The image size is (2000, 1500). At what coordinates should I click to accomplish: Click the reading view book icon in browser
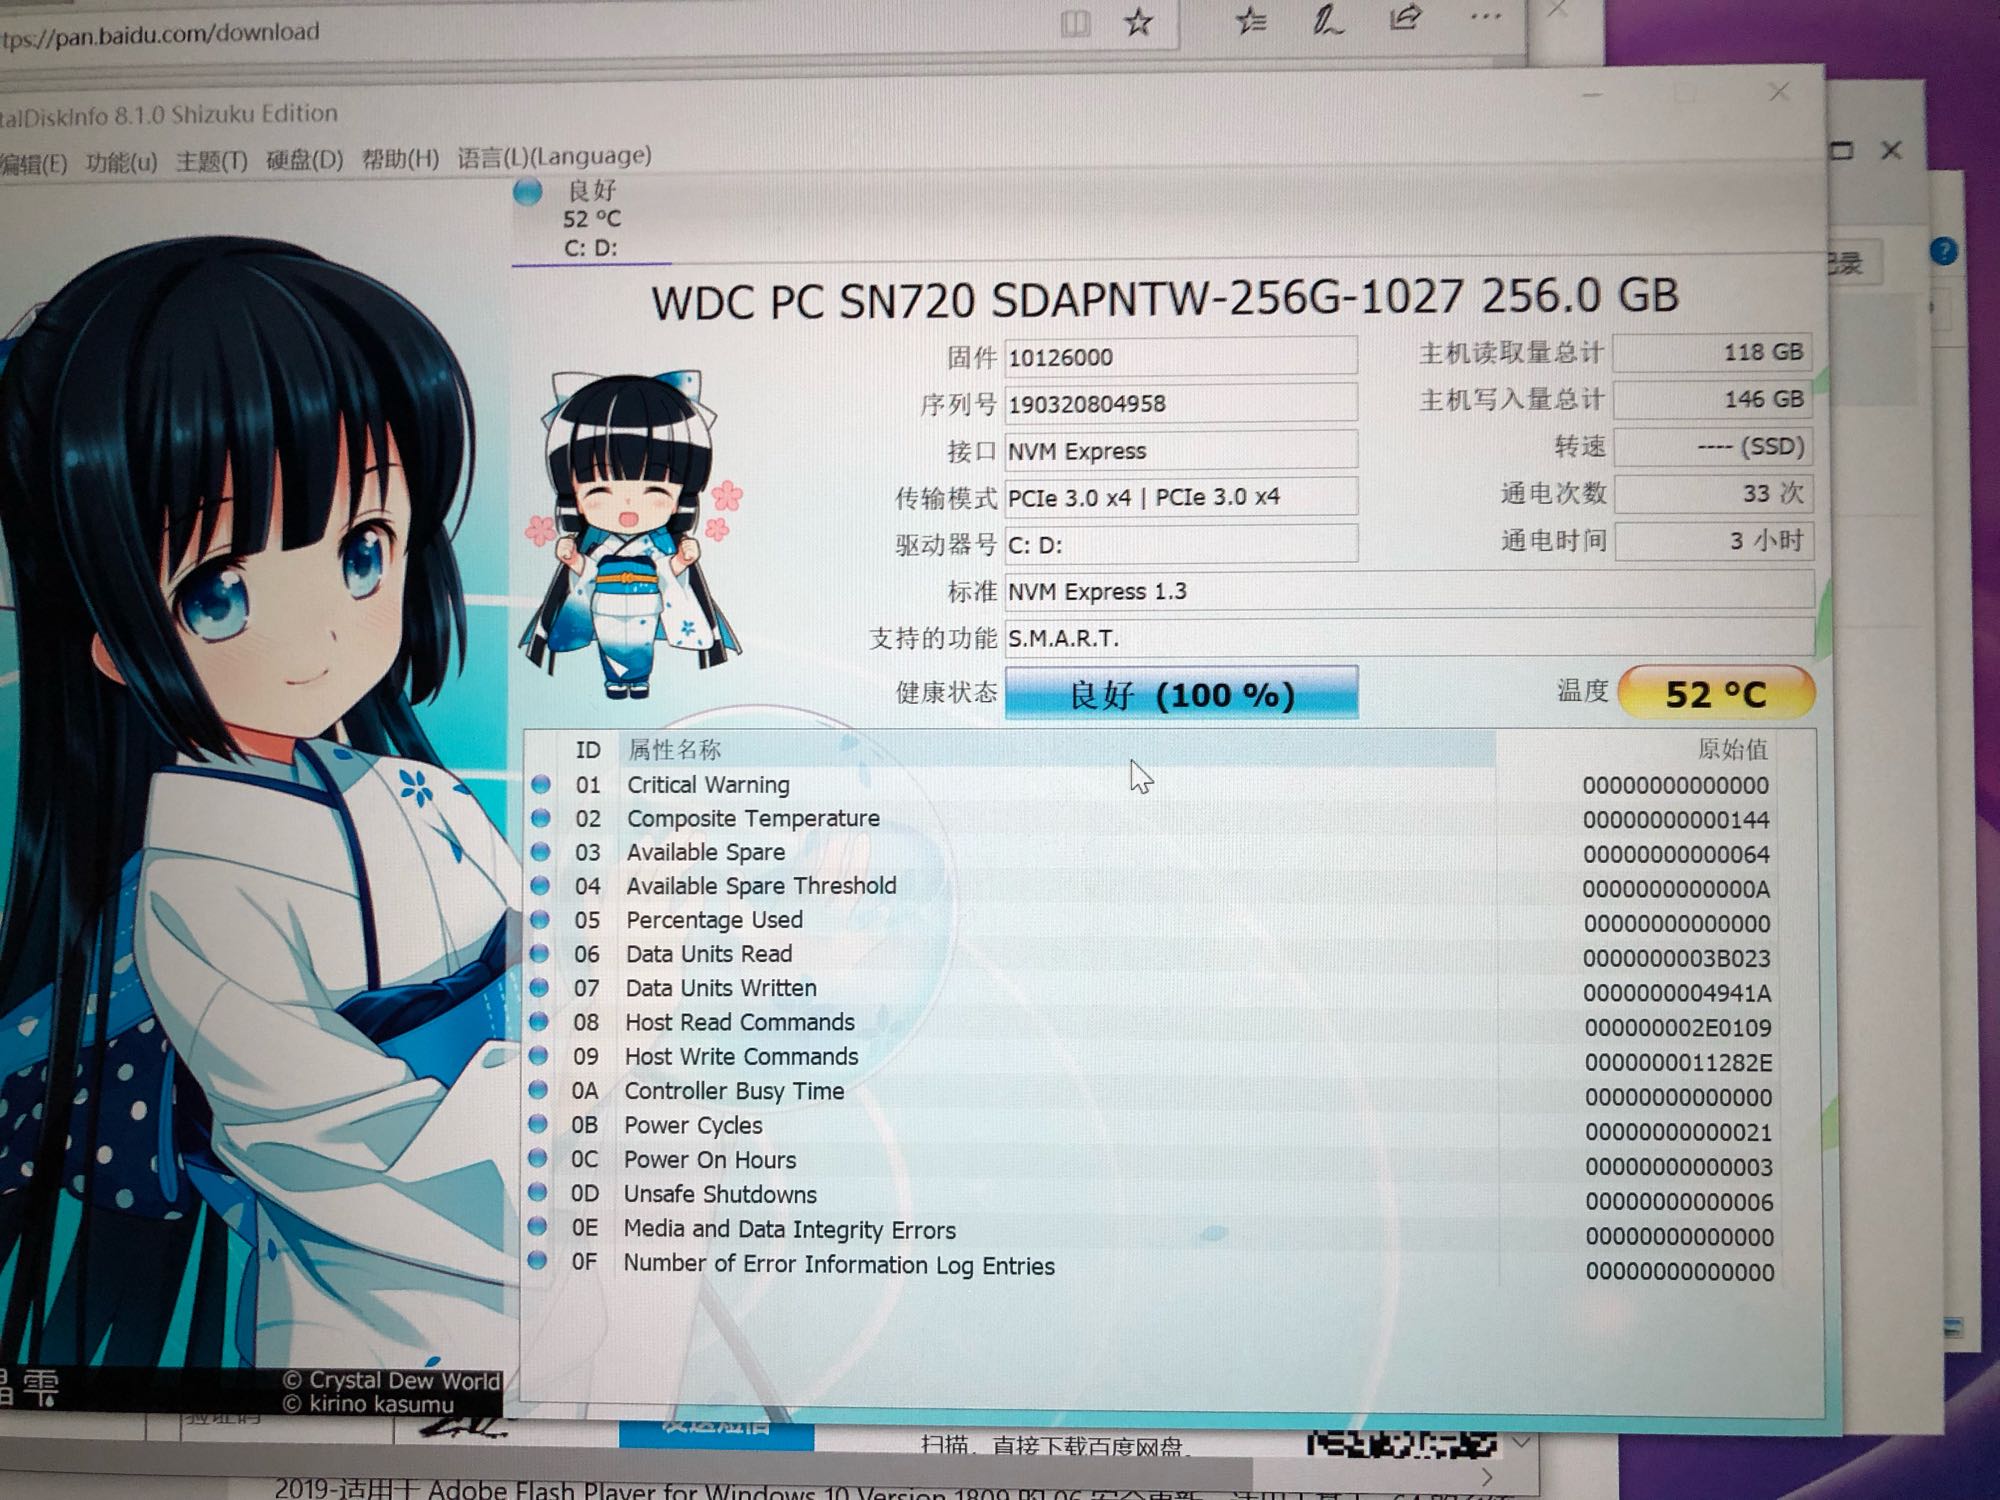point(1075,23)
